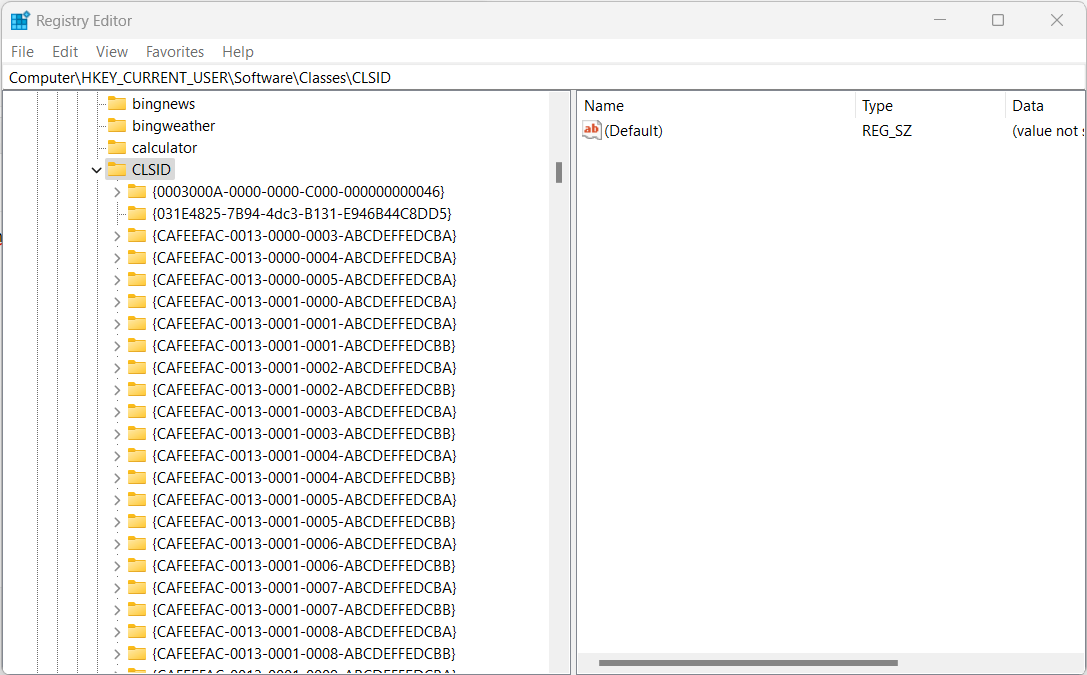Expand the {CAFEEFAC-0013-0001-0001-ABCDEFFEDCBA} key
The height and width of the screenshot is (675, 1087).
117,324
